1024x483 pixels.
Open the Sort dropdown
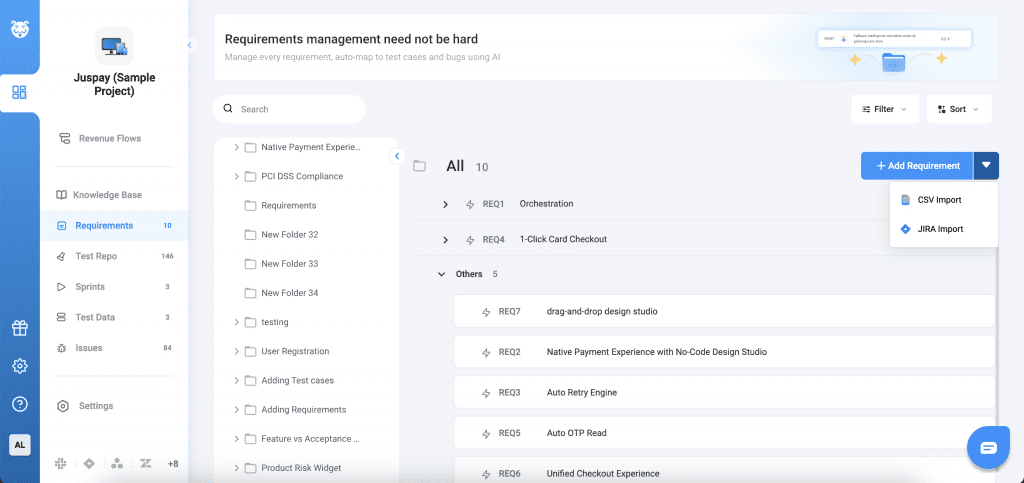point(957,109)
